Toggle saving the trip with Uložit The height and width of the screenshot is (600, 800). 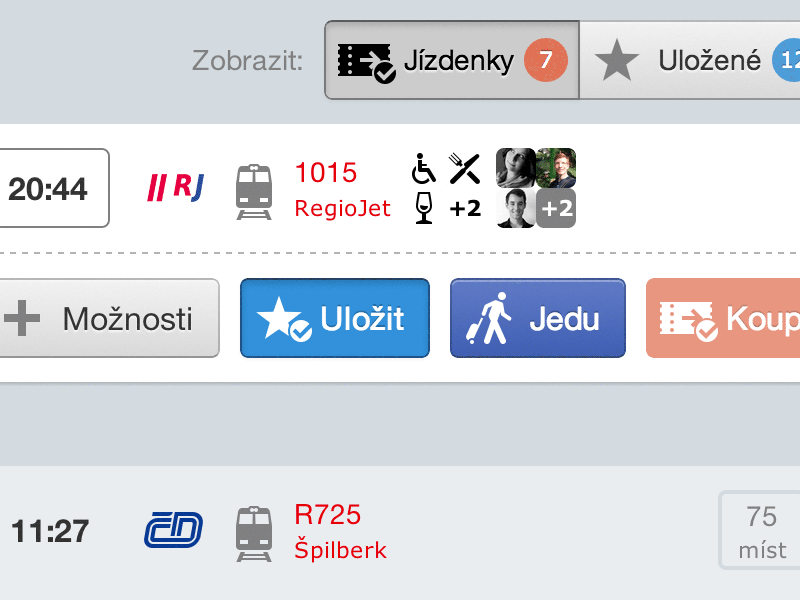(334, 317)
